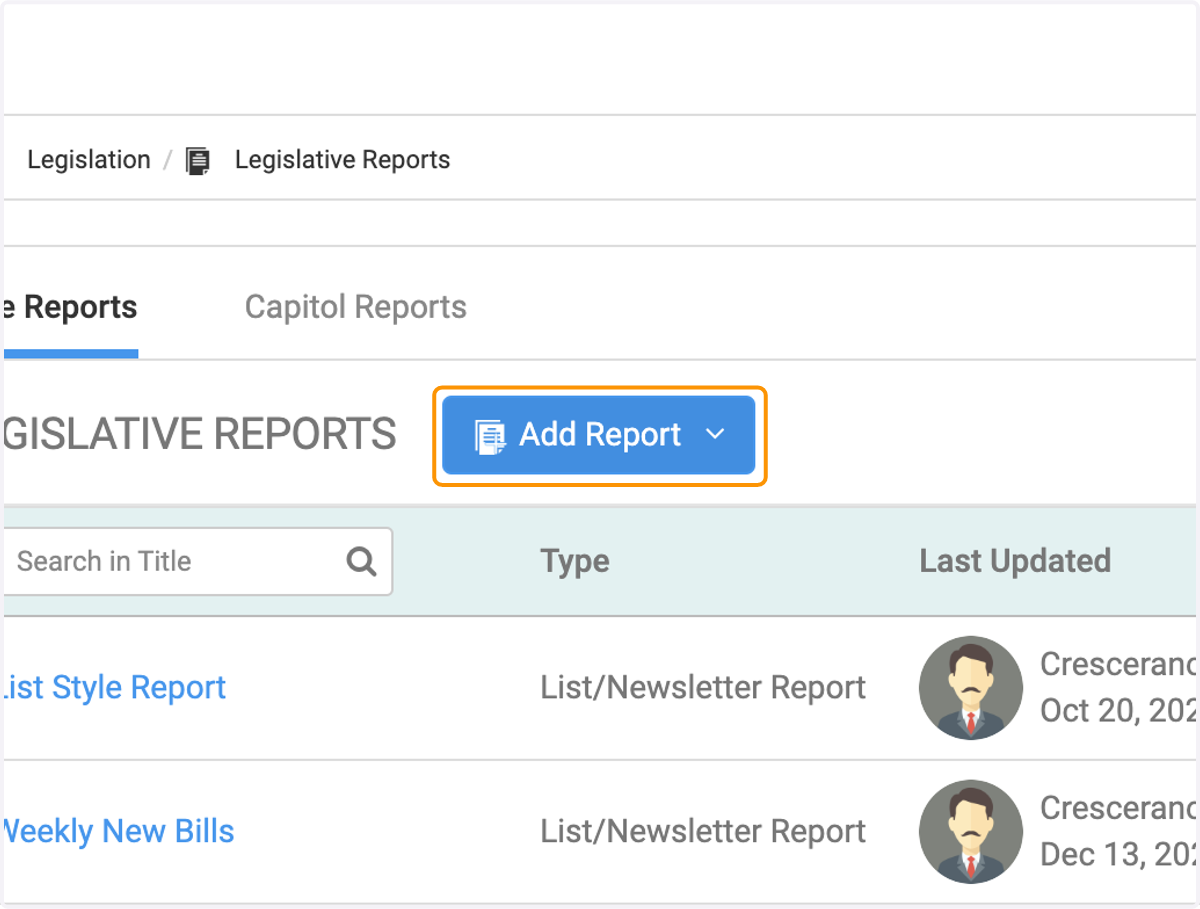
Task: Click the Type column header
Action: 575,562
